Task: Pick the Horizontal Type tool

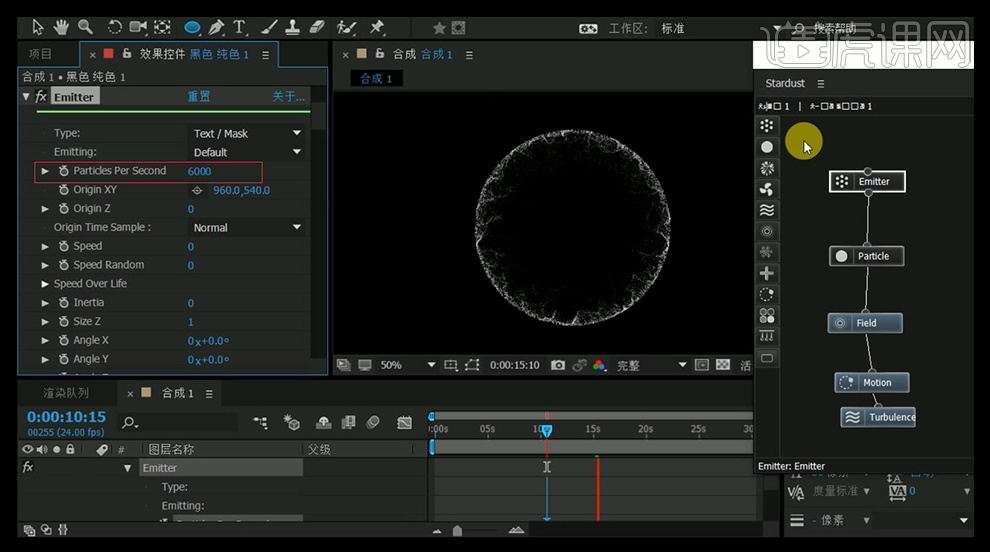Action: (240, 27)
